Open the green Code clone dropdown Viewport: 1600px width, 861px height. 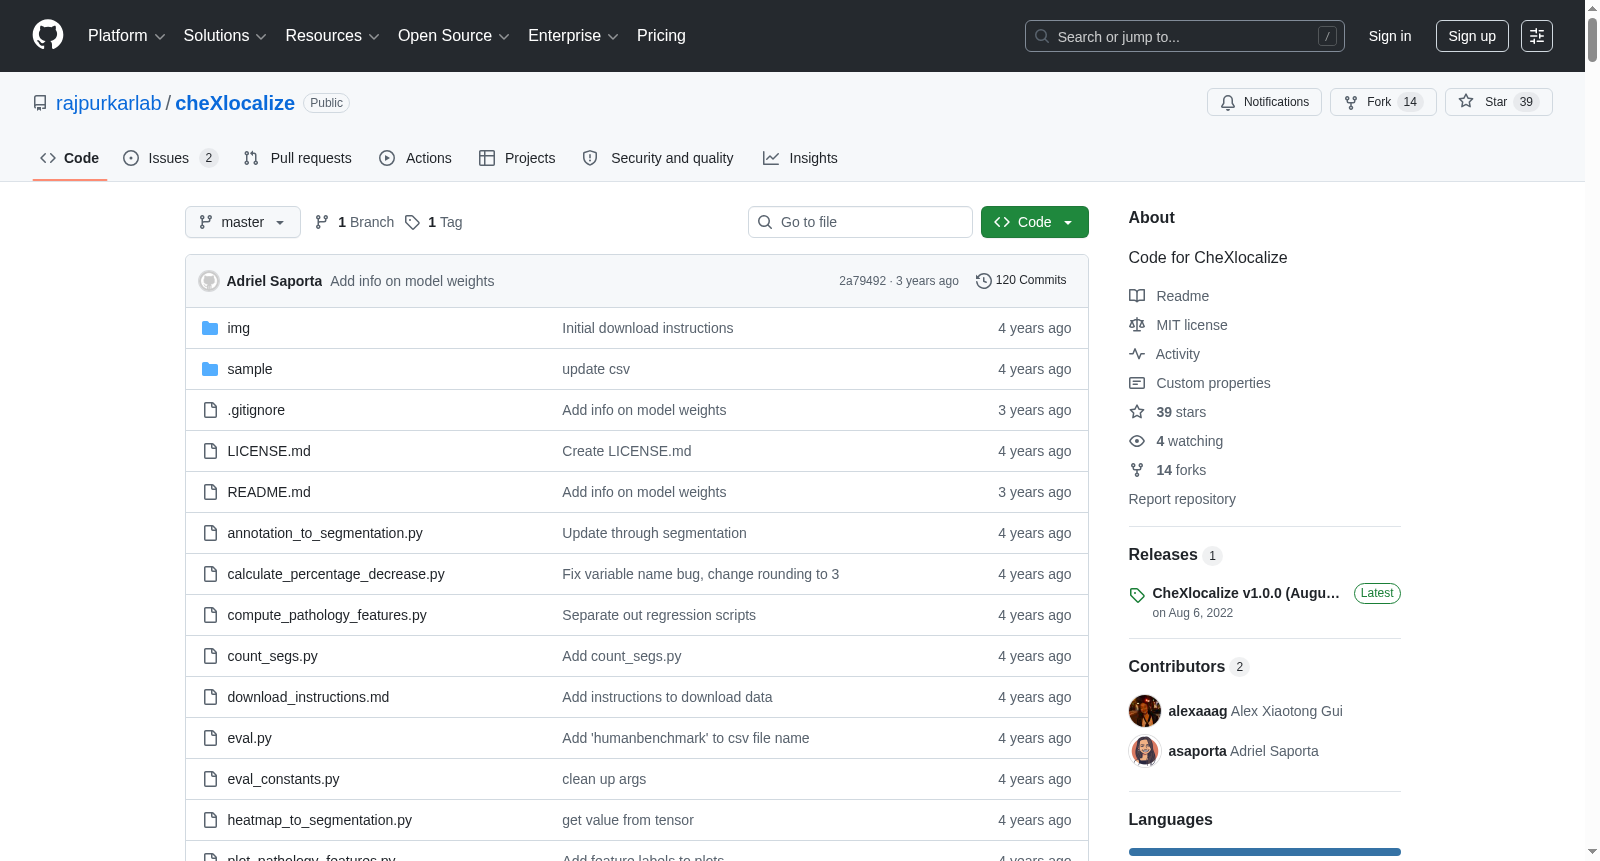pyautogui.click(x=1035, y=222)
